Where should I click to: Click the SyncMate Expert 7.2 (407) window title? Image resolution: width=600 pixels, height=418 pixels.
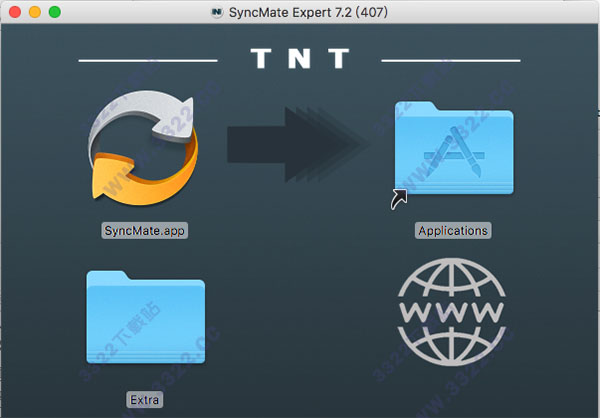(x=308, y=12)
